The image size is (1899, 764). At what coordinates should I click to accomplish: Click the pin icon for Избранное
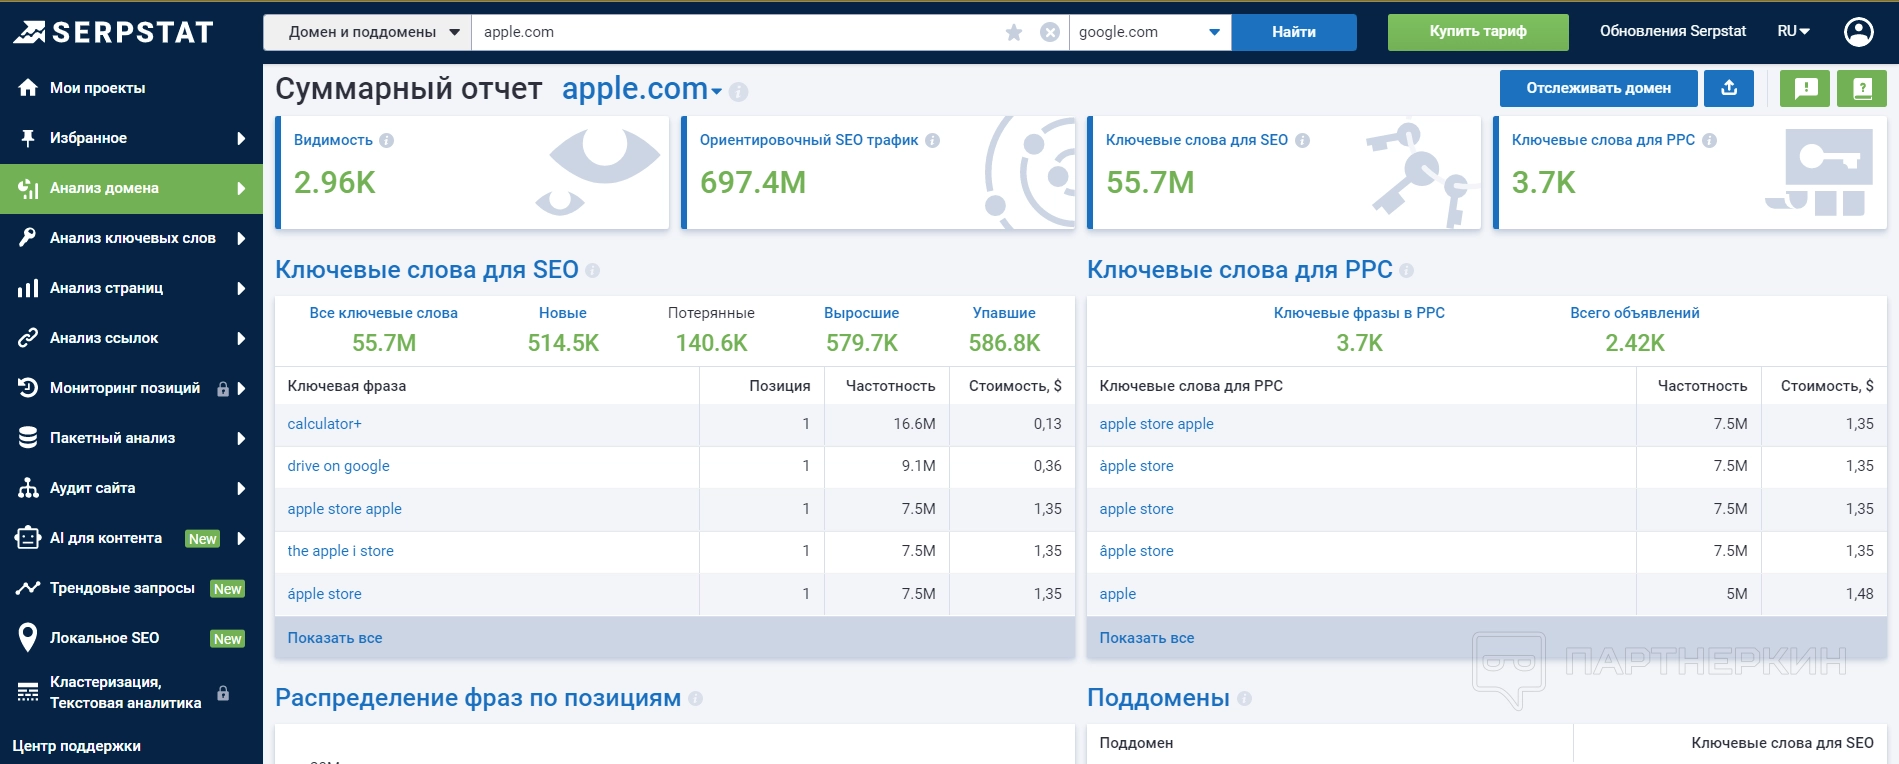click(28, 138)
